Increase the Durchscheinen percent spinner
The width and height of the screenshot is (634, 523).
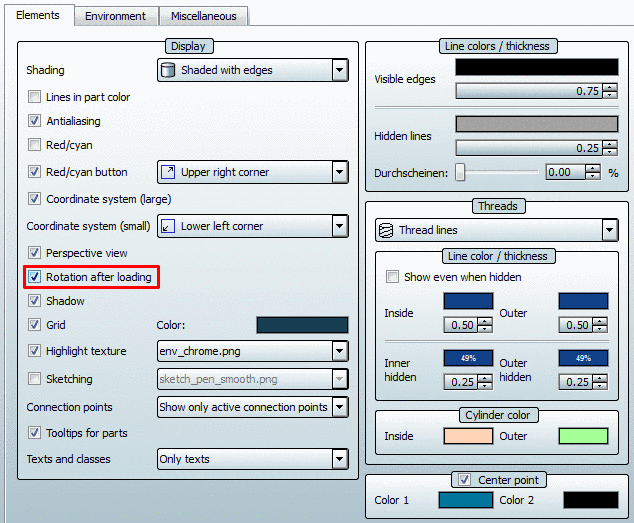[593, 169]
